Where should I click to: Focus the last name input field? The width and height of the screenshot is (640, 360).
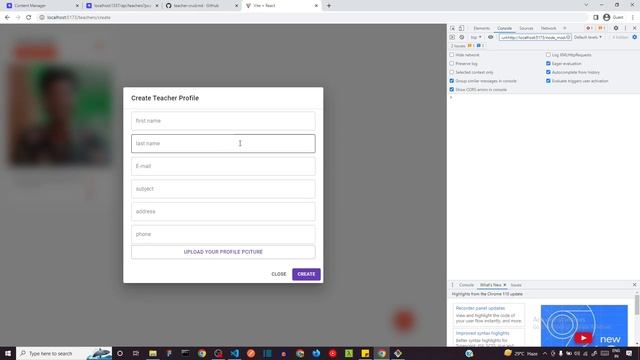(223, 143)
